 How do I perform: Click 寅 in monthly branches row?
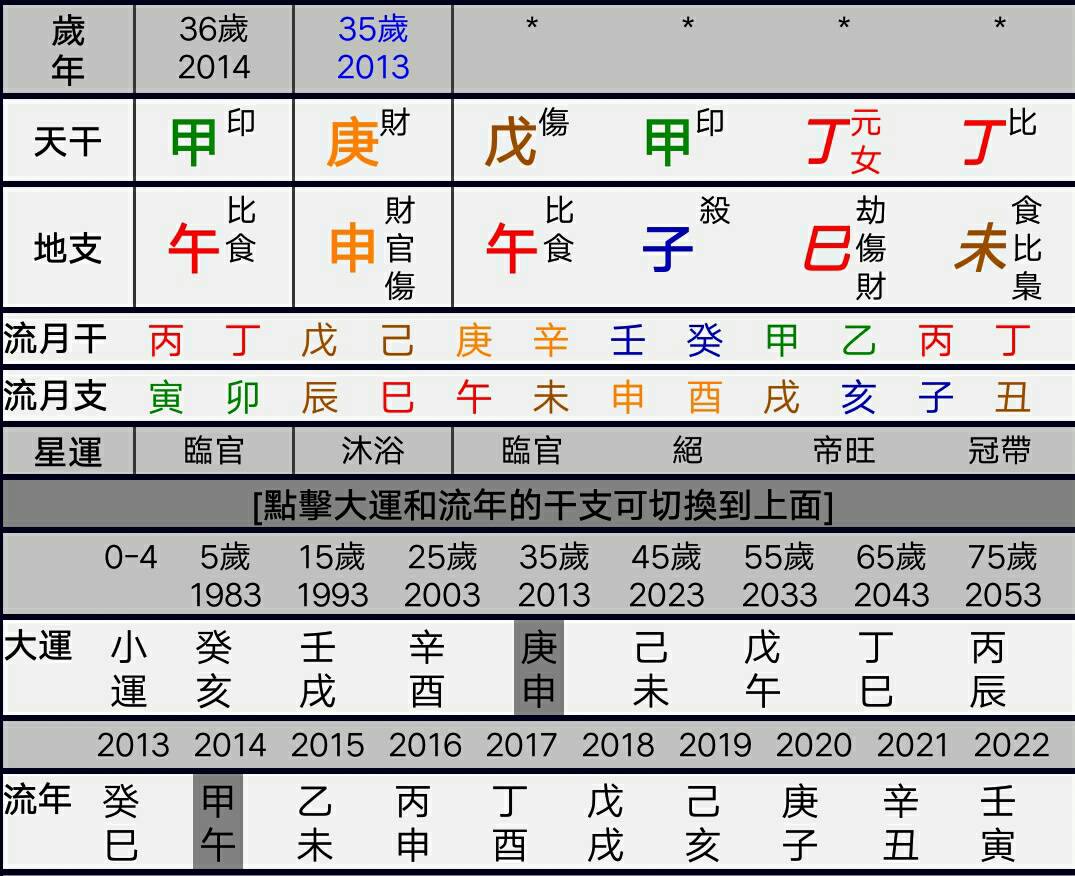(165, 398)
